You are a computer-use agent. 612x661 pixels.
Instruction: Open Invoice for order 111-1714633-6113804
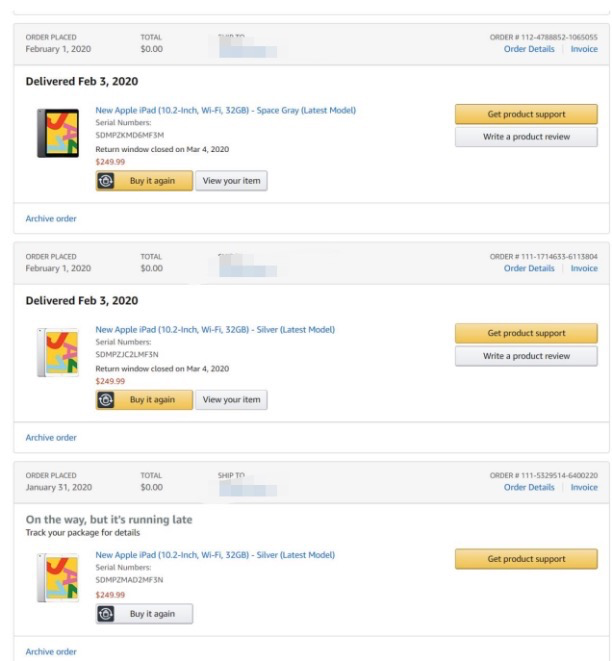click(584, 268)
